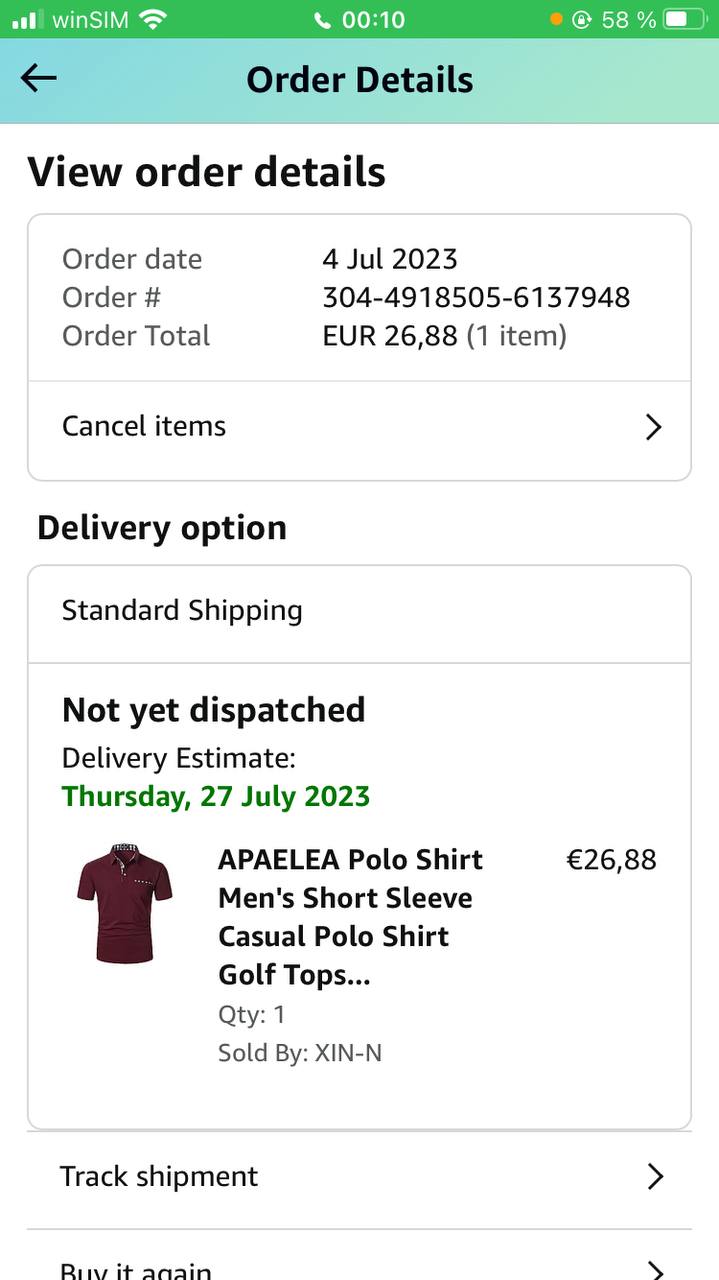Tap the orientation lock status icon

pyautogui.click(x=582, y=19)
